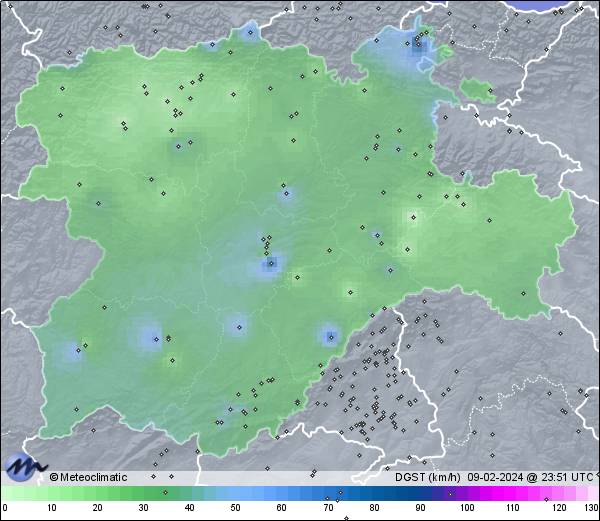This screenshot has height=521, width=600.
Task: Click the scale label 130
Action: coord(592,508)
